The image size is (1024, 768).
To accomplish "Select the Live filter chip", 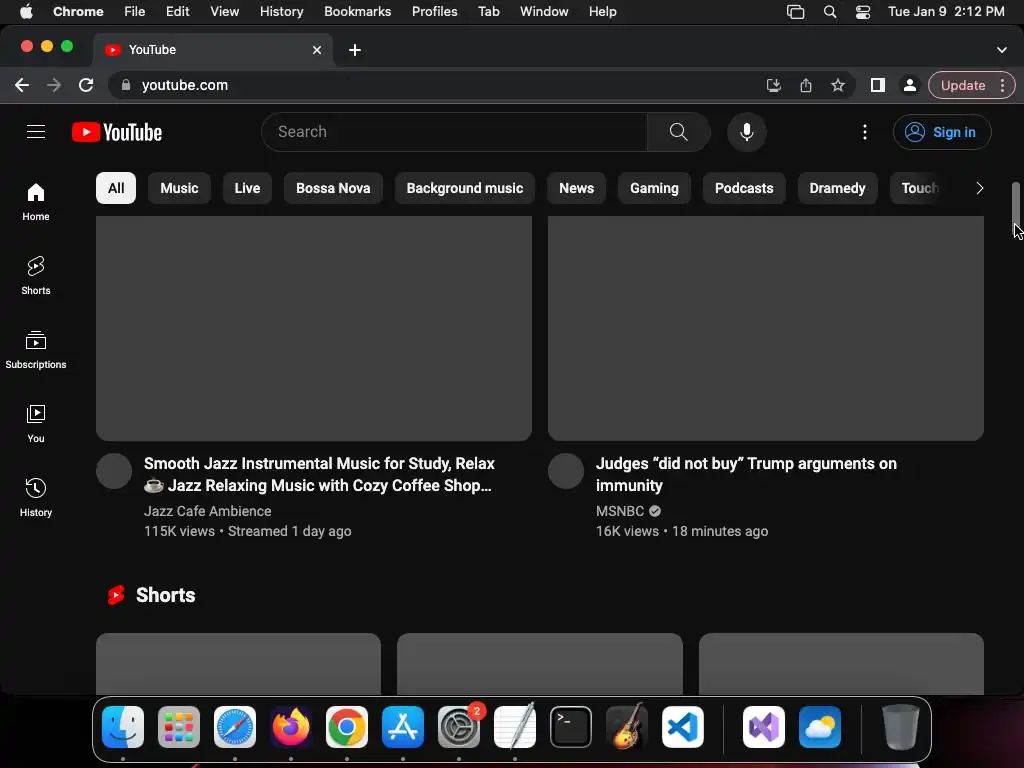I will pos(247,188).
